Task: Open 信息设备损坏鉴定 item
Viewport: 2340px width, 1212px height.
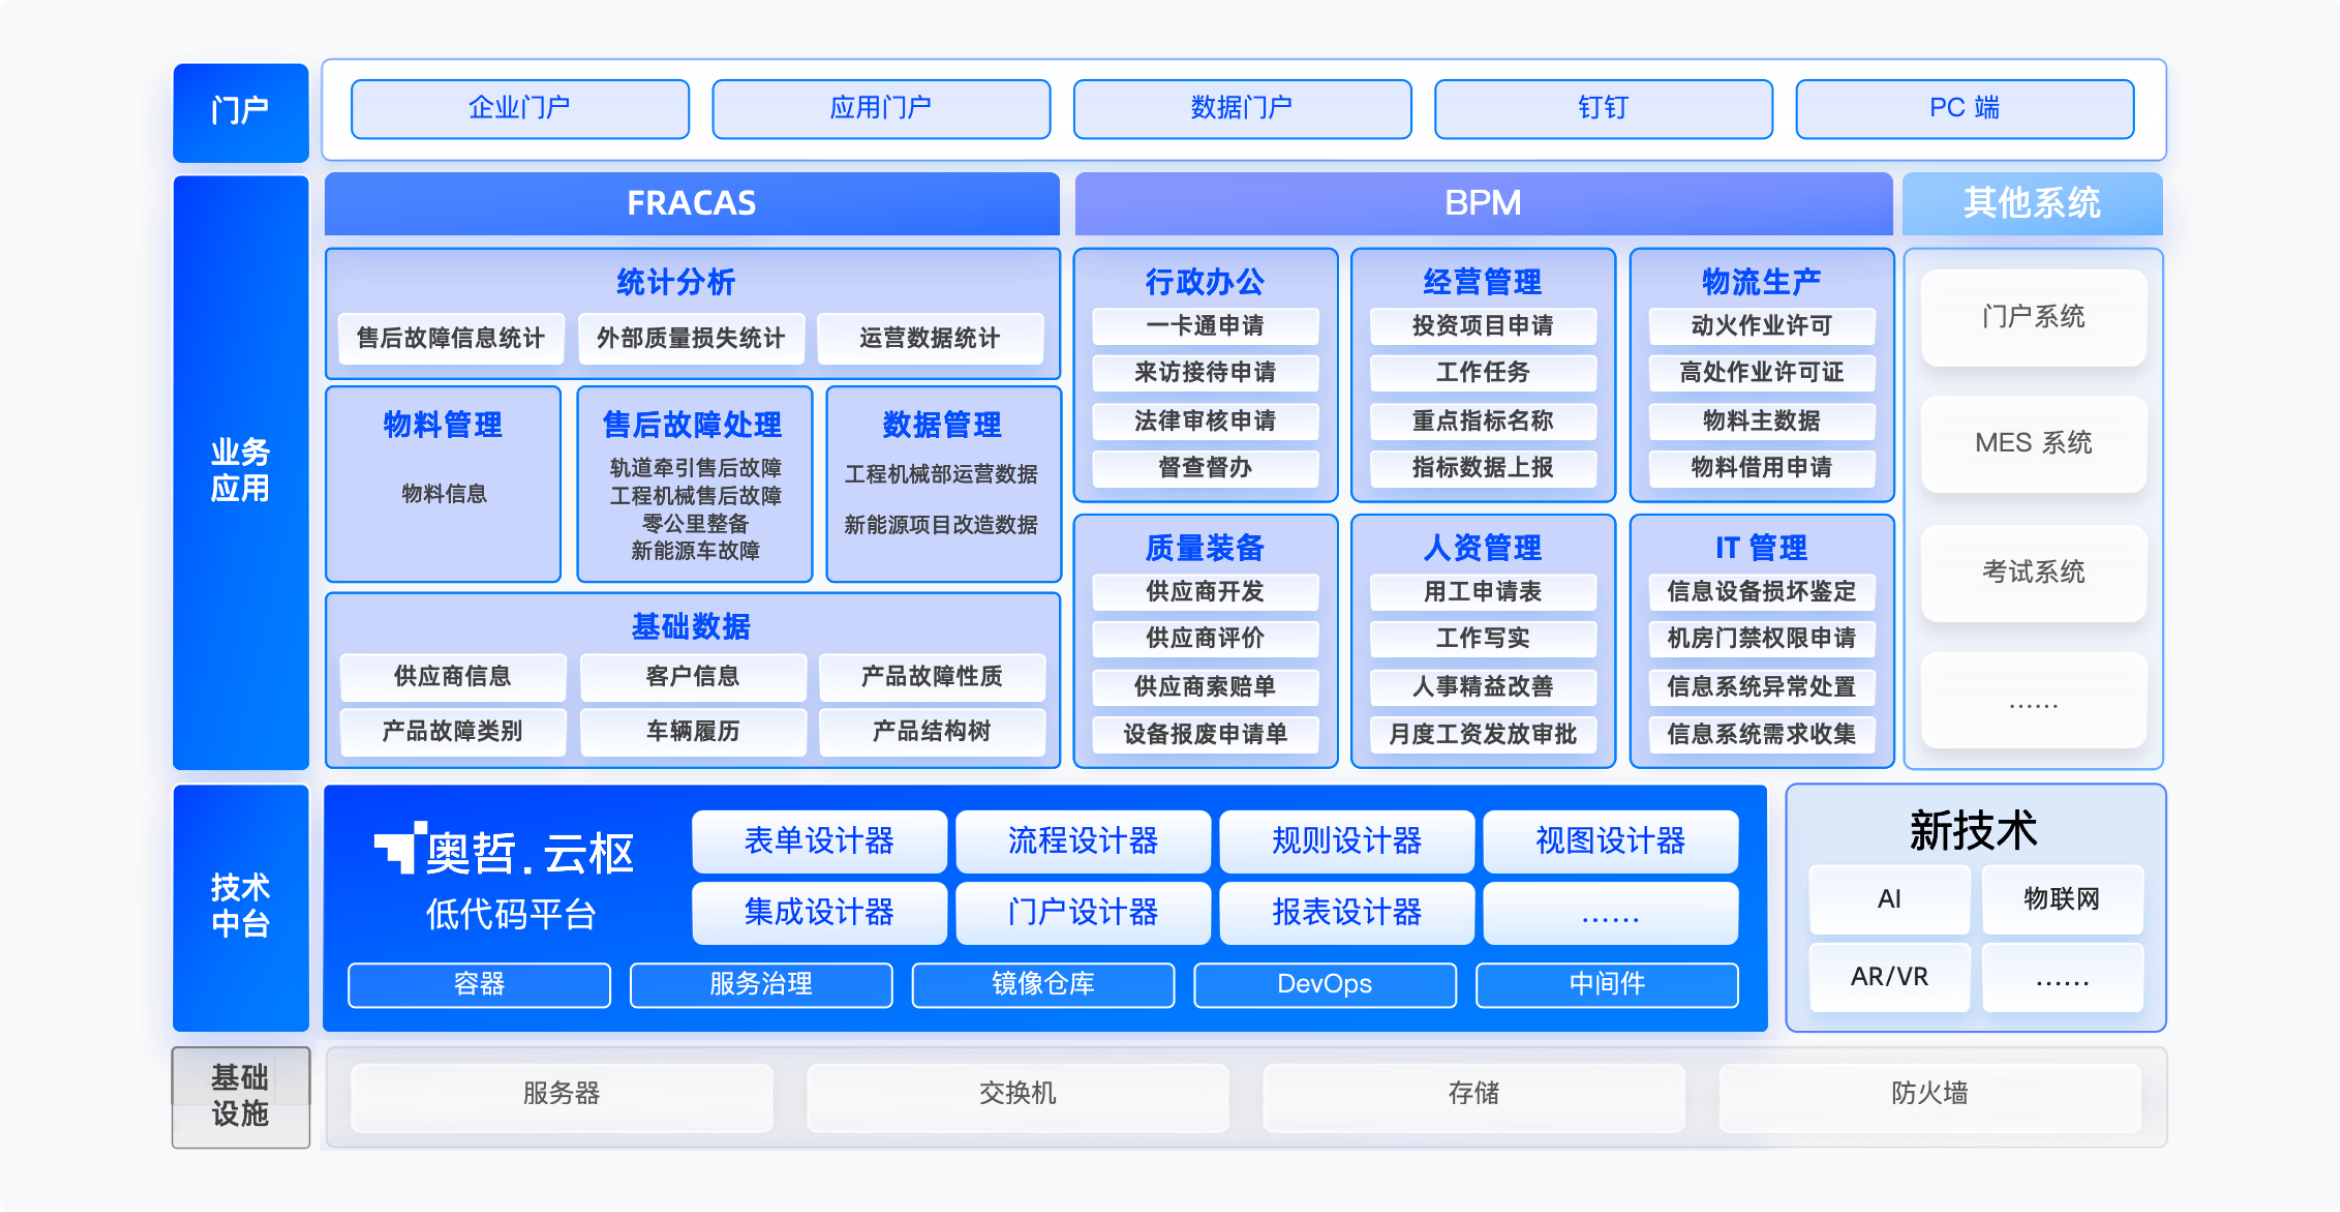Action: pos(1762,592)
